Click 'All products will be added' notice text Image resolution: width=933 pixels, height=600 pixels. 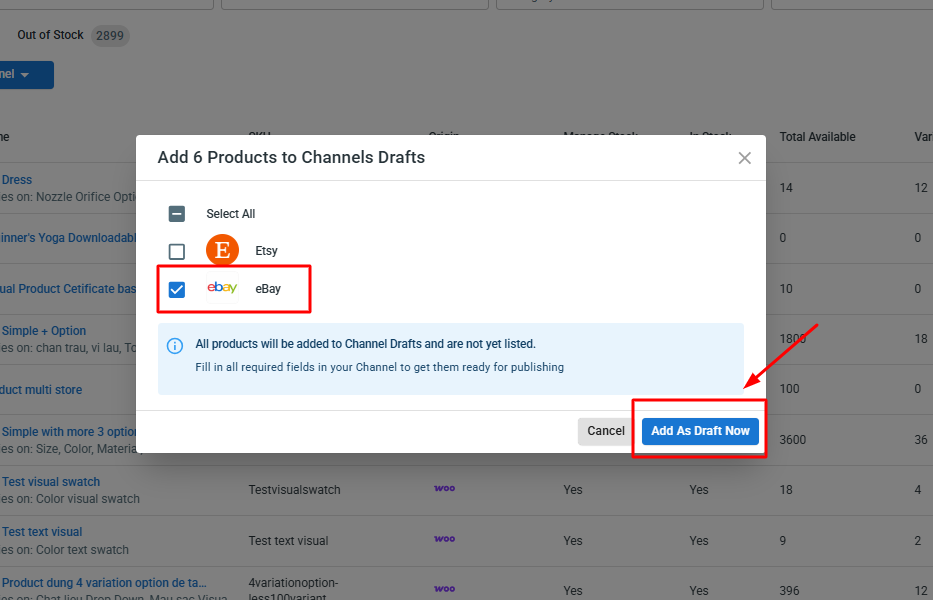365,344
